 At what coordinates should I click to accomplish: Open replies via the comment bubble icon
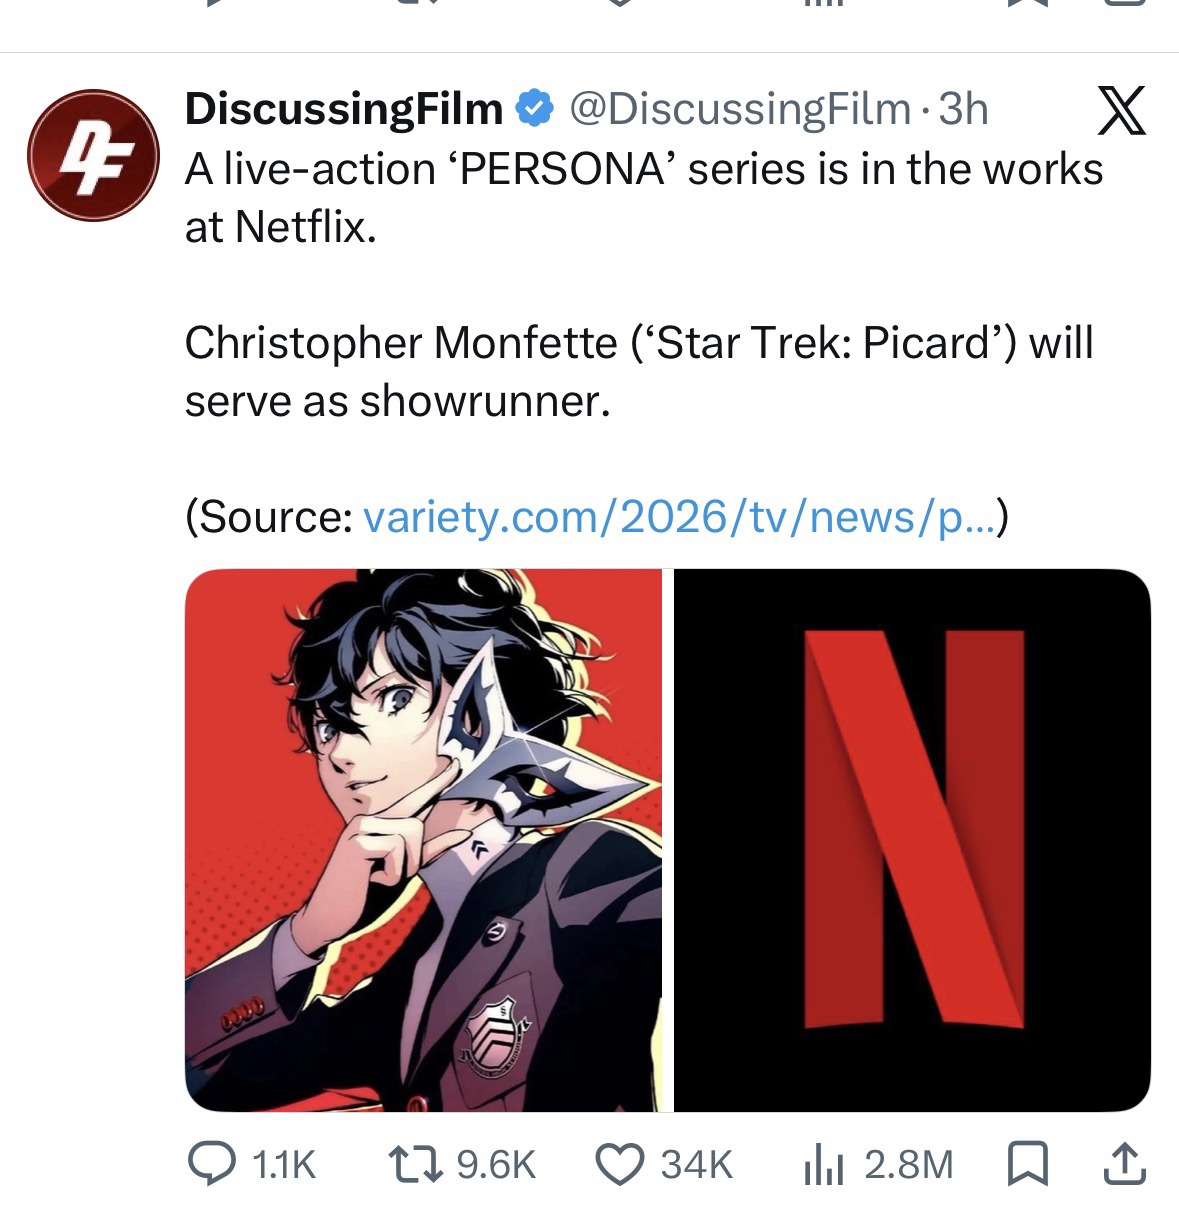click(x=210, y=1164)
